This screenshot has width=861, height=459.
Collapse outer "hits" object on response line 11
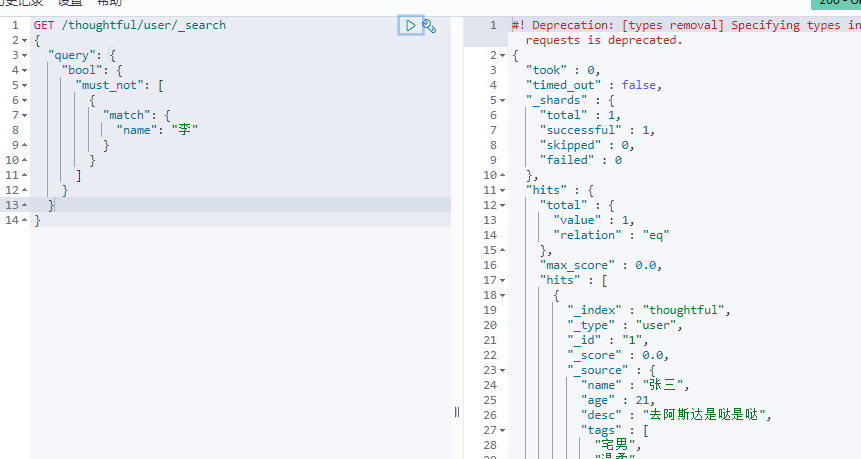[x=502, y=191]
